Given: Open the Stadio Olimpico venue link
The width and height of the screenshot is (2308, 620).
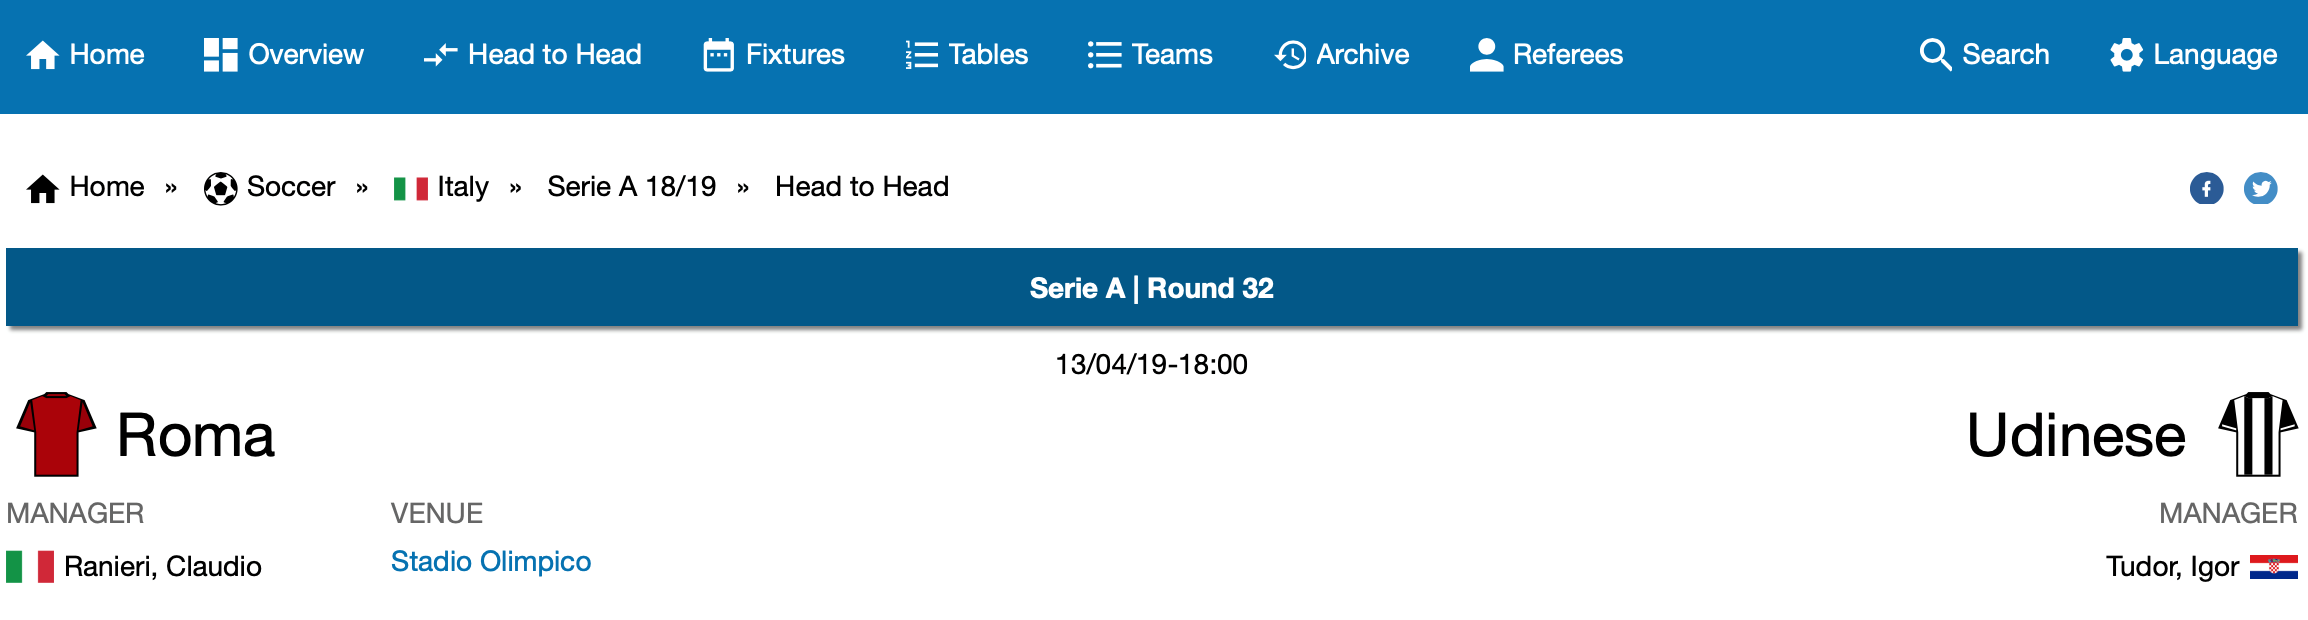Looking at the screenshot, I should point(491,562).
